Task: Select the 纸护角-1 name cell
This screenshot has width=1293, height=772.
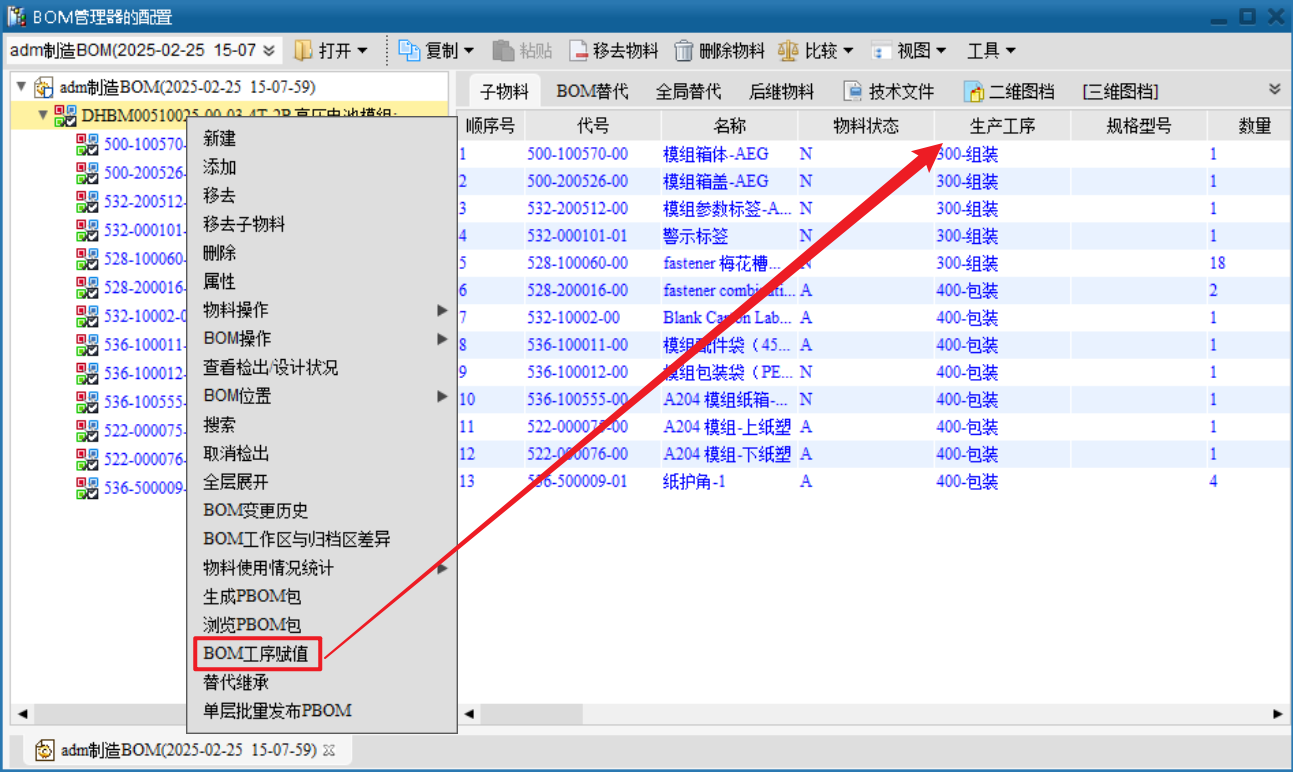Action: click(x=694, y=481)
